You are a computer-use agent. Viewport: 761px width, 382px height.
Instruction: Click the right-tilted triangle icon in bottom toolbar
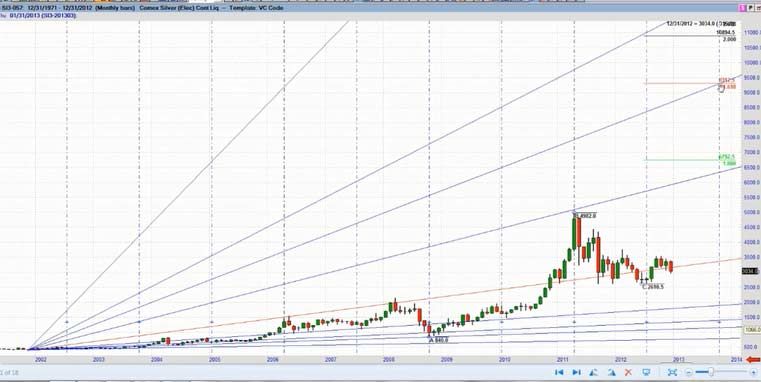point(612,372)
